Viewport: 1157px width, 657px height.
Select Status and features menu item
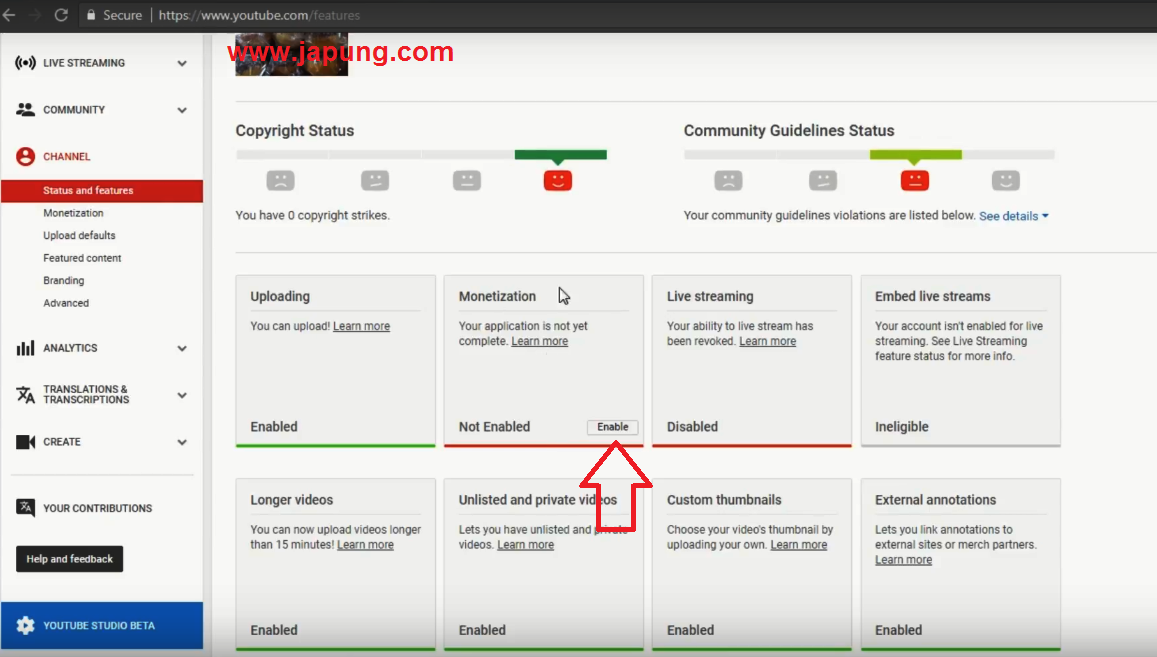tap(102, 190)
